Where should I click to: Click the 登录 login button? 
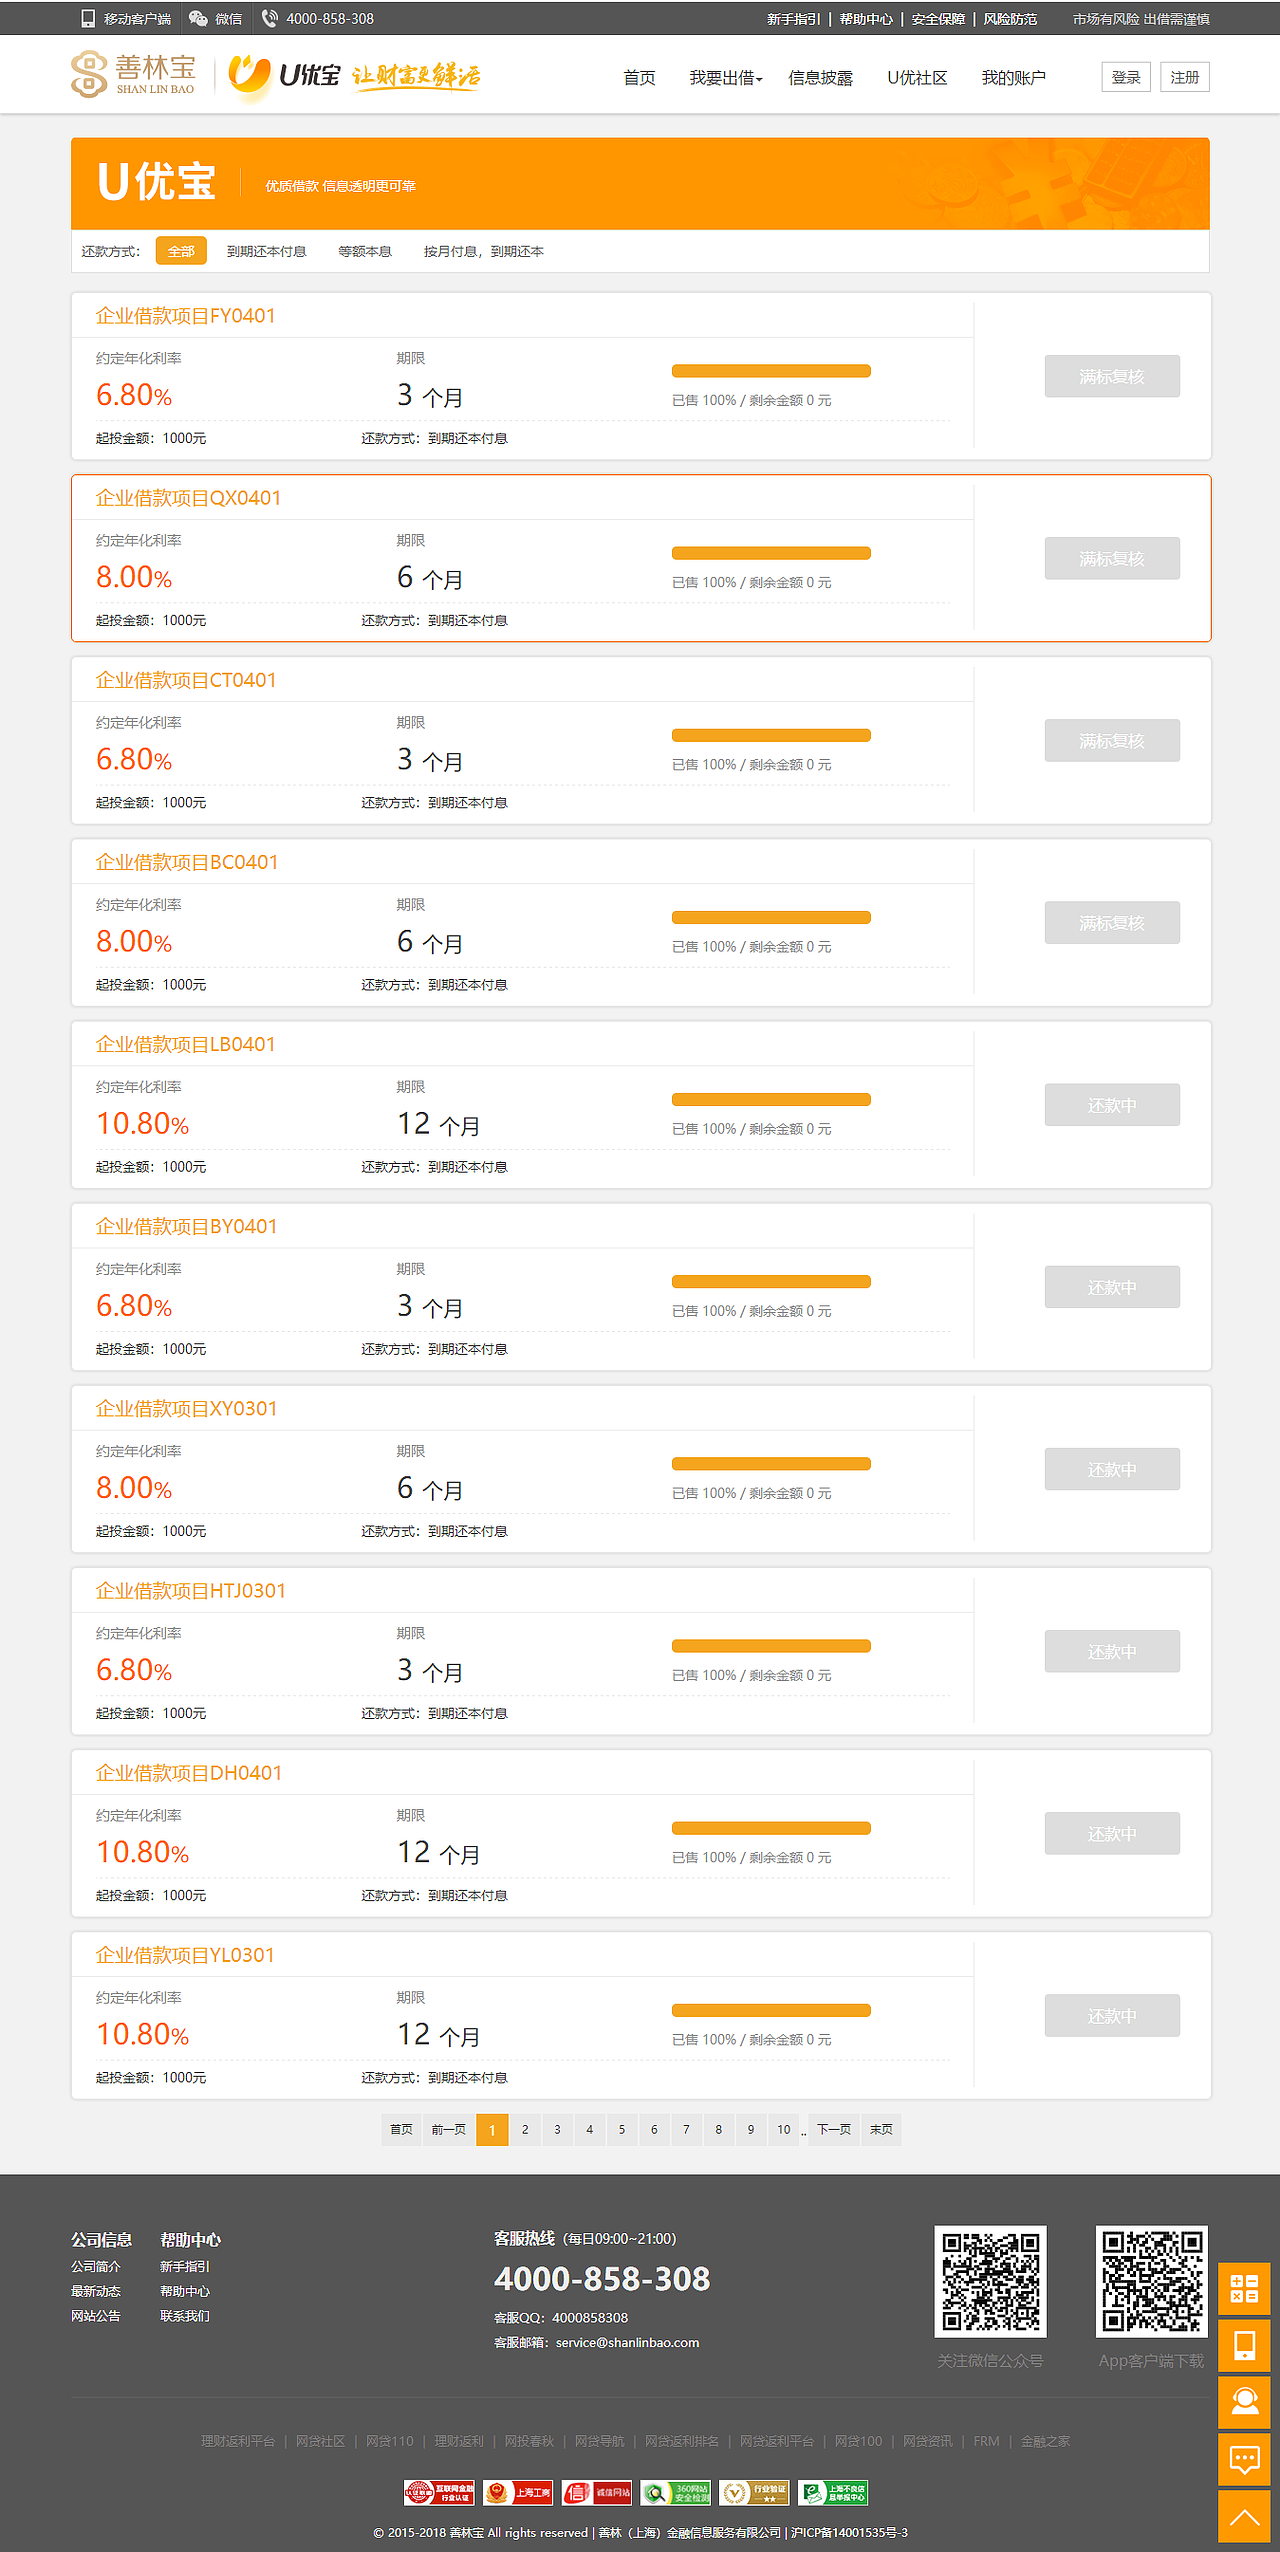[1126, 77]
